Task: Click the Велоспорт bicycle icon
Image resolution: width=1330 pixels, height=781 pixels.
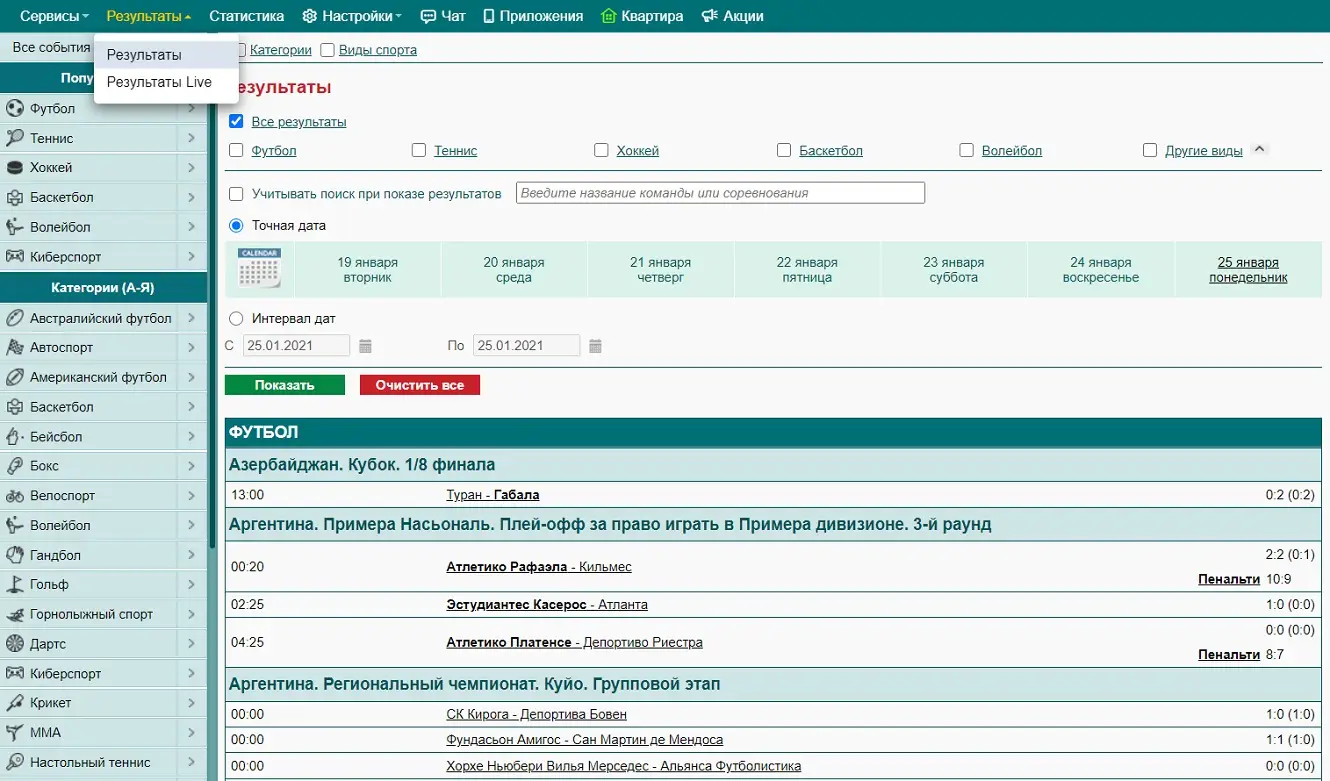Action: [x=15, y=496]
